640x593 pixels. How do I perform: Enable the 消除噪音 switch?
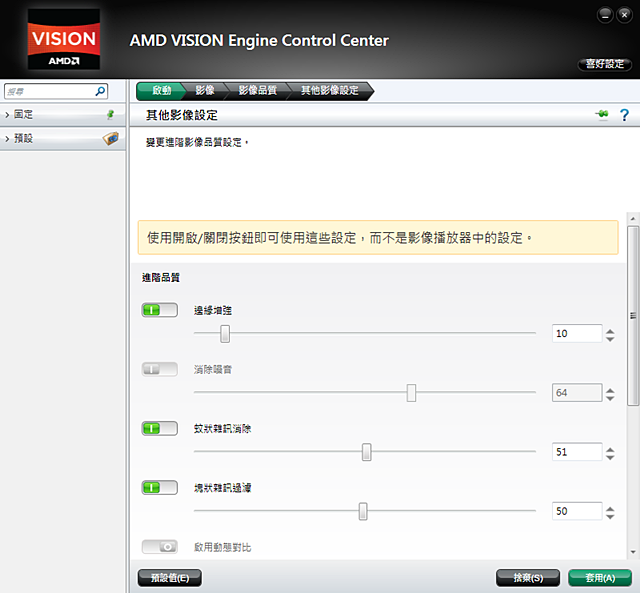pos(160,369)
